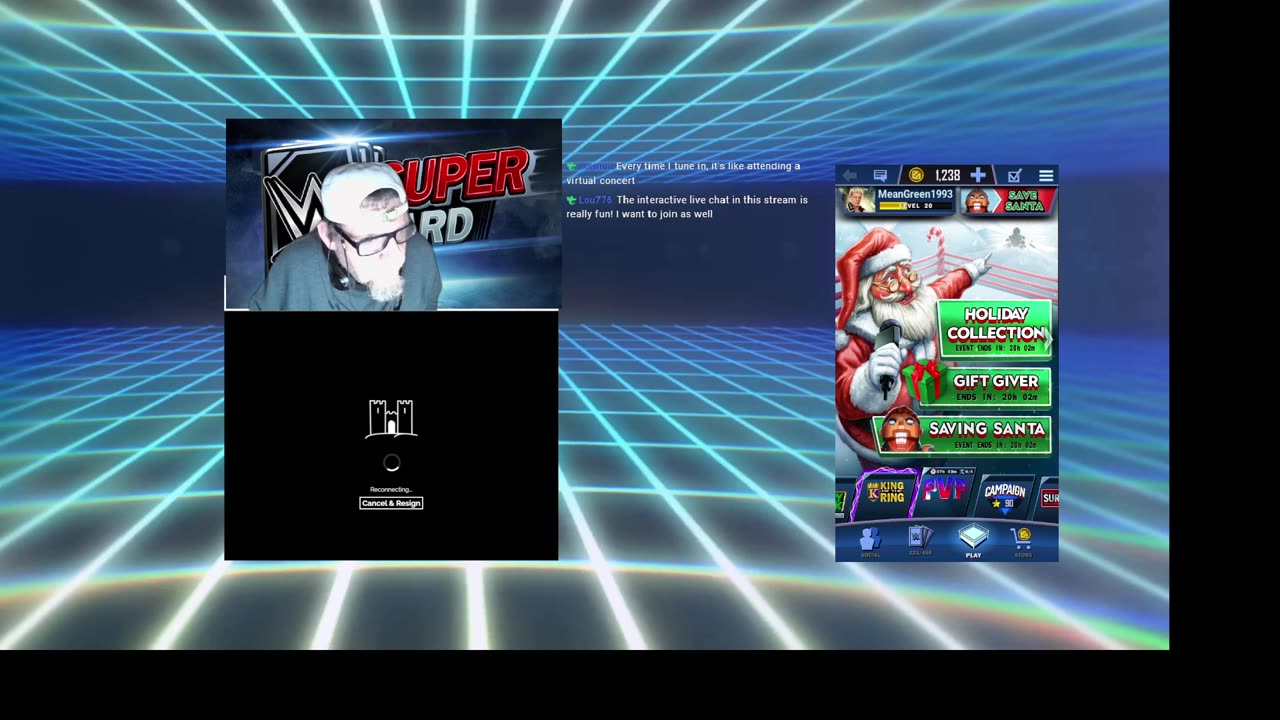This screenshot has width=1280, height=720.
Task: Click chat message 'attending a virtual concert'
Action: coord(683,173)
